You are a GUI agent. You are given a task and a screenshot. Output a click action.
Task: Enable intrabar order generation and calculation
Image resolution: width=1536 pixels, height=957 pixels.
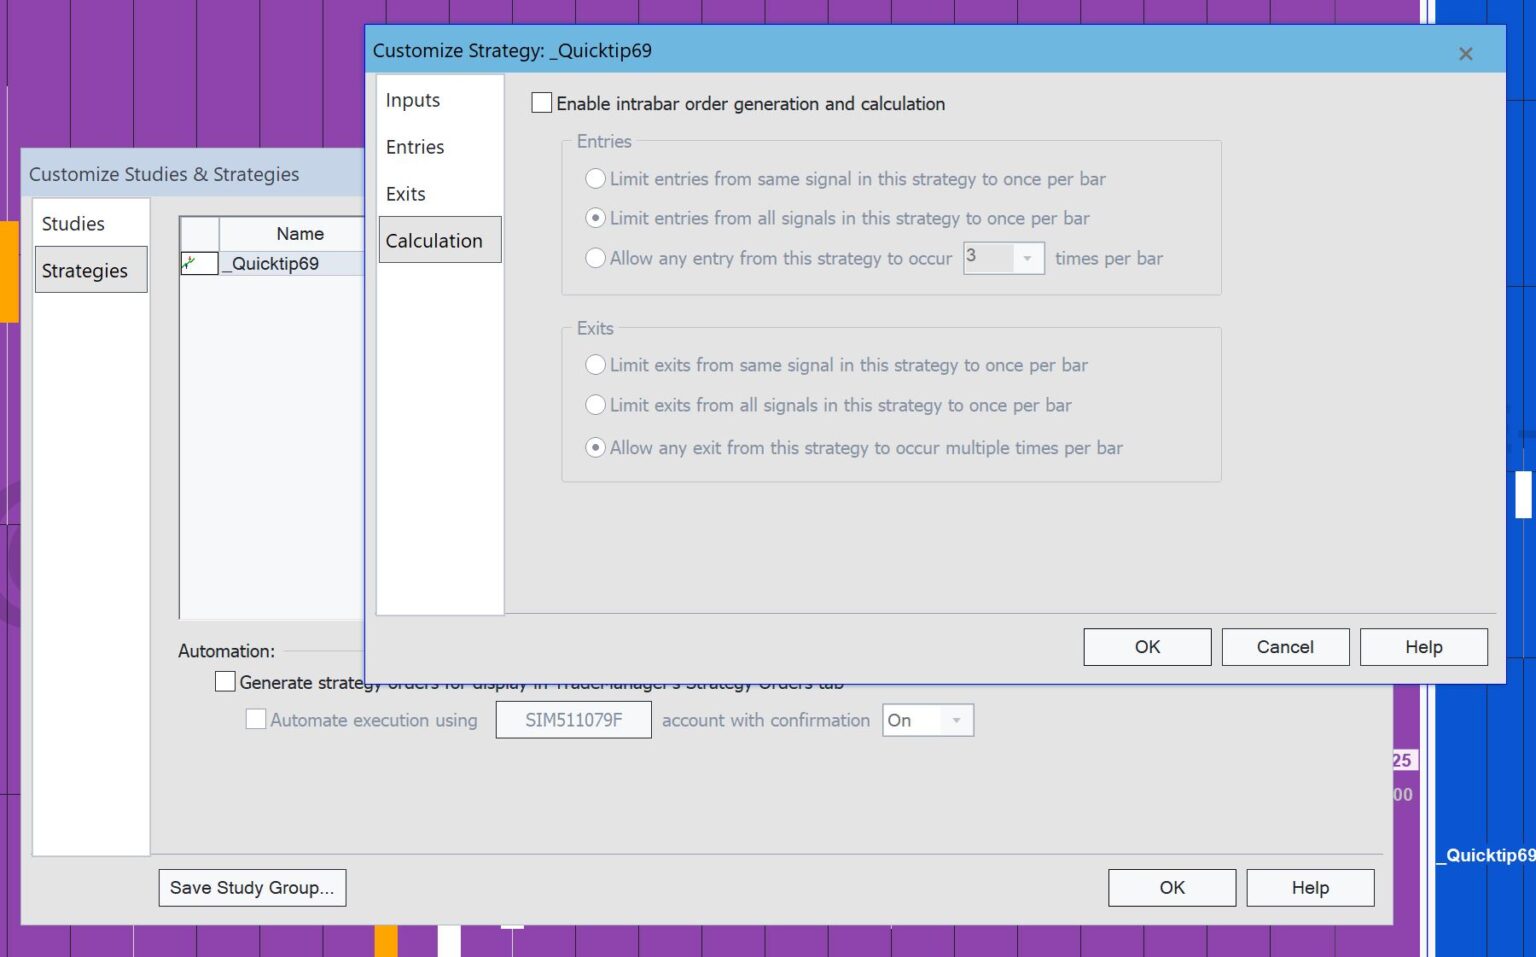click(x=541, y=102)
